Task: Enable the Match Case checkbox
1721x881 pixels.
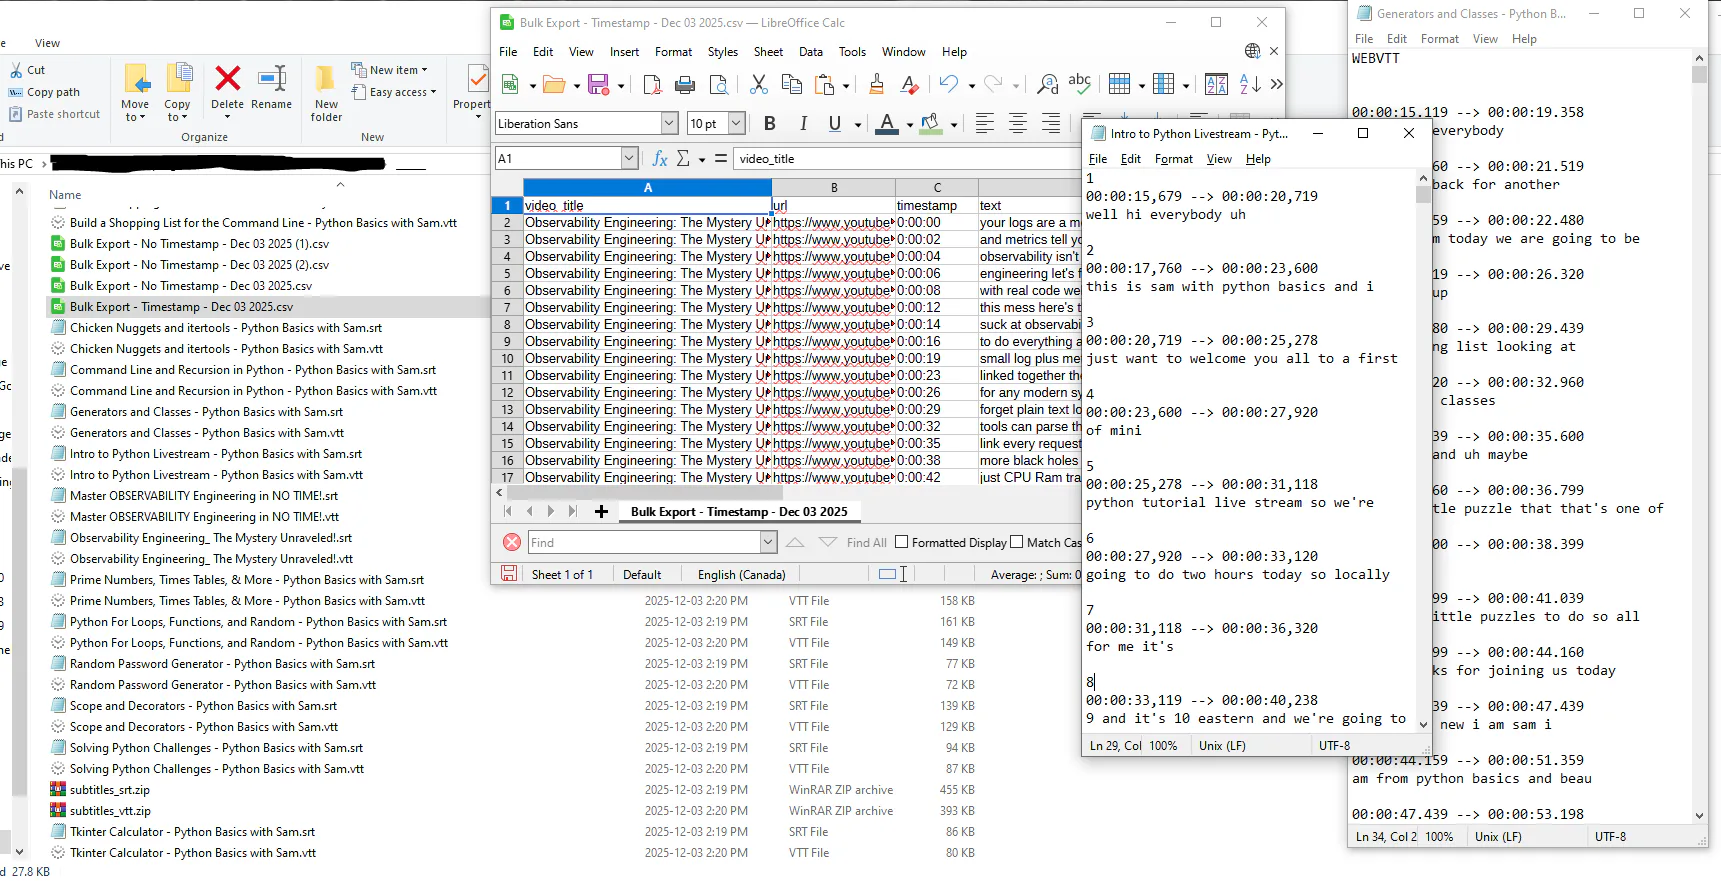Action: pos(1017,542)
